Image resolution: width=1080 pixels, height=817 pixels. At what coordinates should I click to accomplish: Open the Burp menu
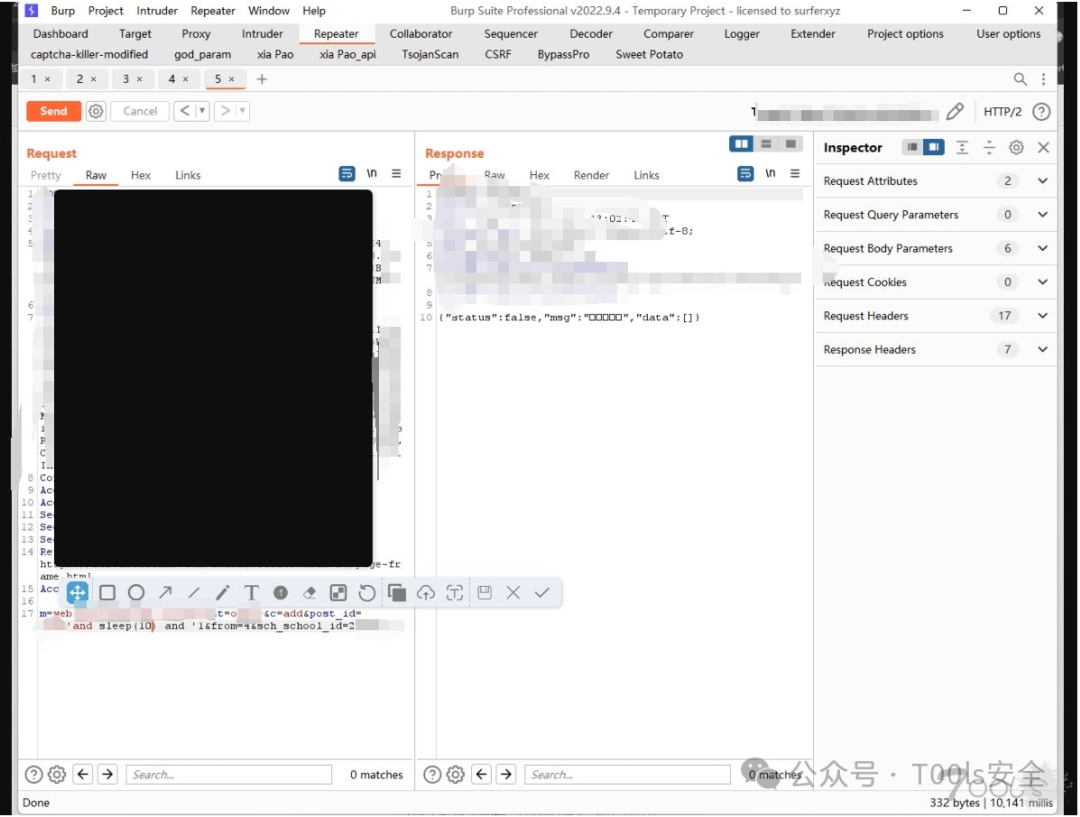pyautogui.click(x=63, y=11)
